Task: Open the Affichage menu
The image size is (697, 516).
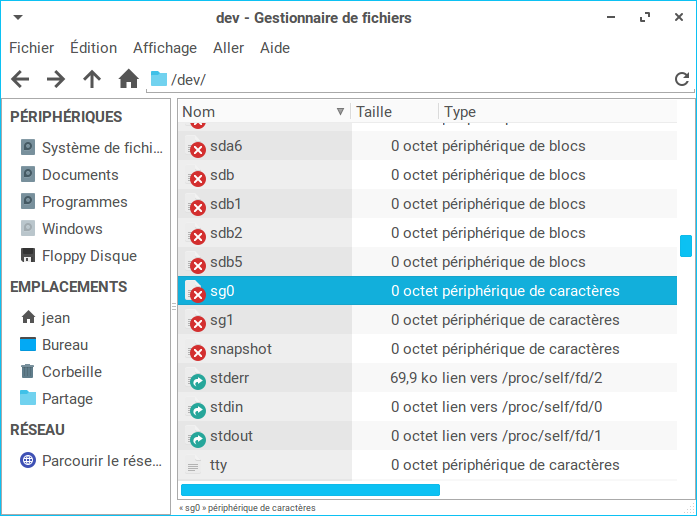Action: tap(165, 48)
